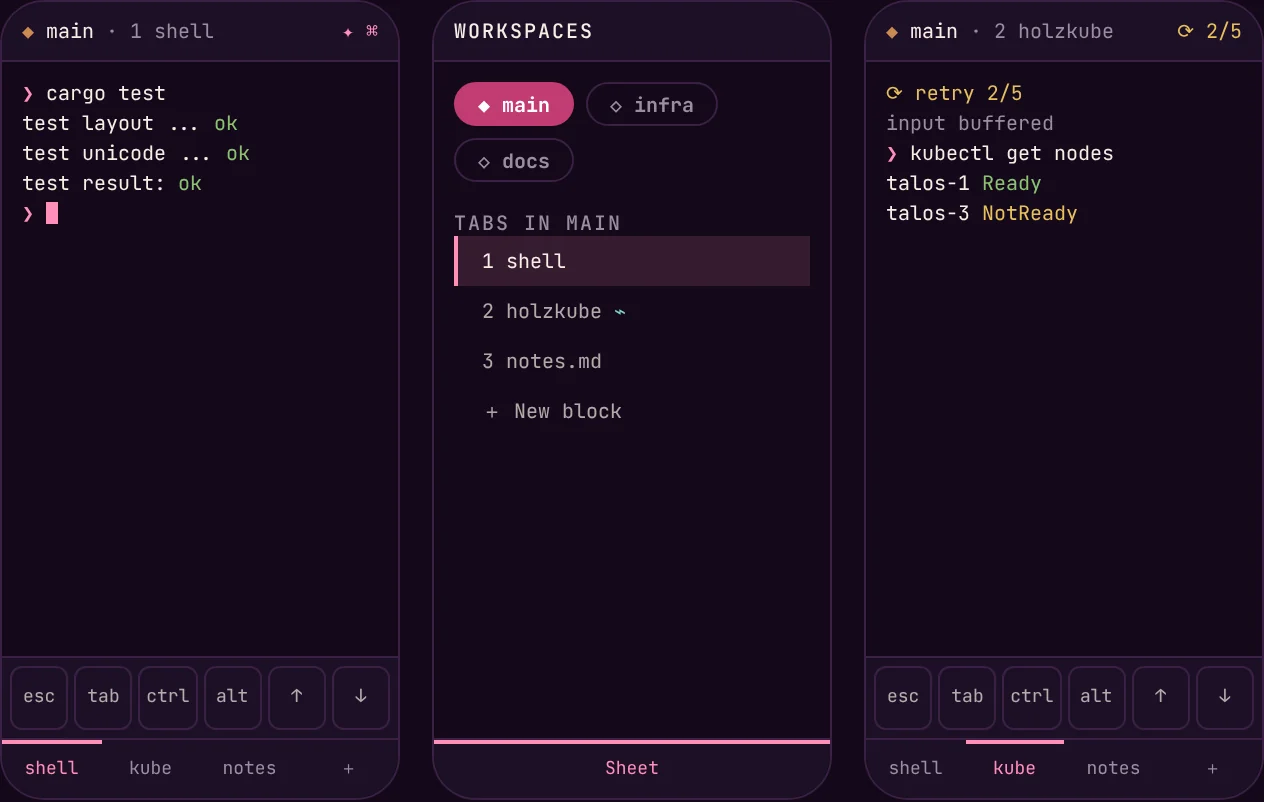The width and height of the screenshot is (1264, 802).
Task: Tap the up arrow key in shell panel
Action: tap(296, 697)
